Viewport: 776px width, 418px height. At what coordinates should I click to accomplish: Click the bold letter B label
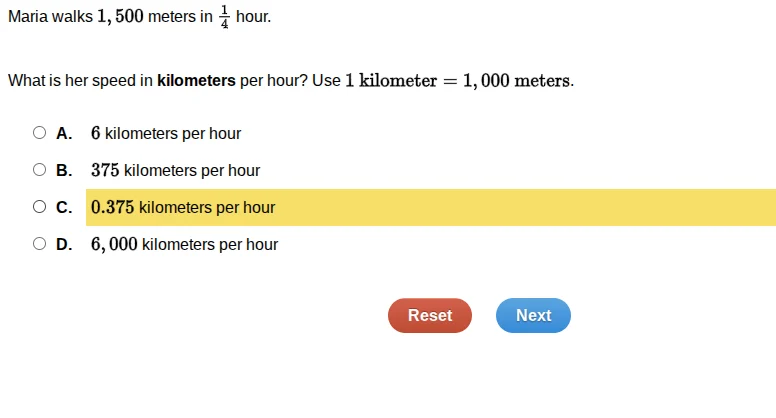click(x=64, y=170)
